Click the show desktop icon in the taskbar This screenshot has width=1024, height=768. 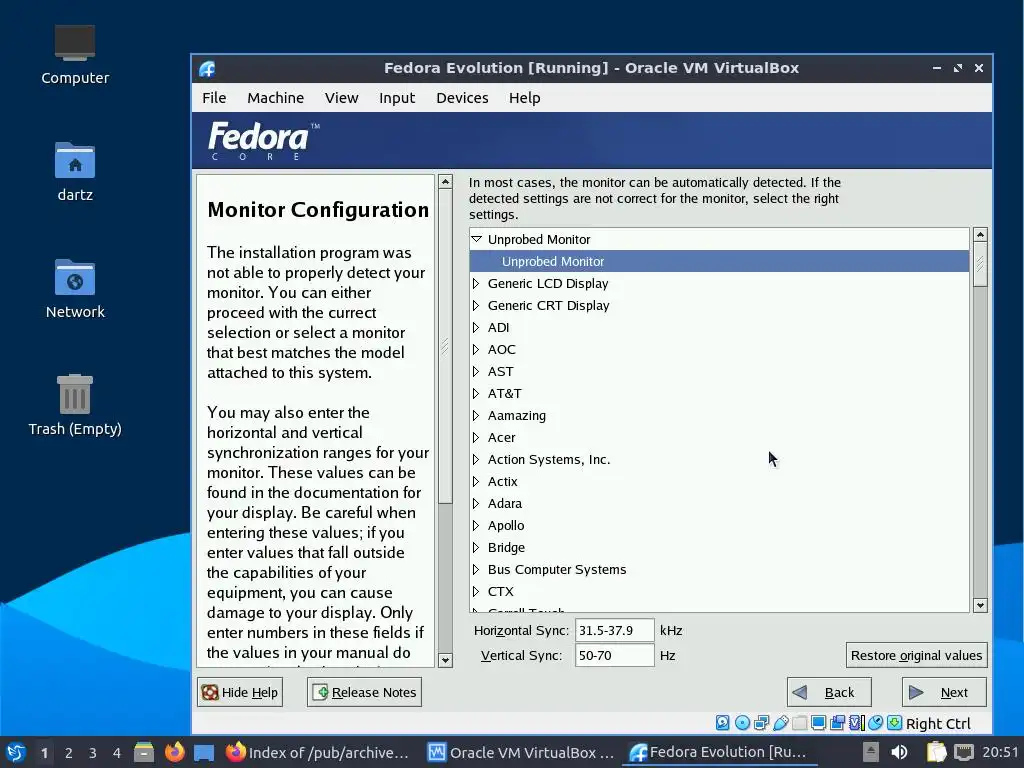pos(204,752)
